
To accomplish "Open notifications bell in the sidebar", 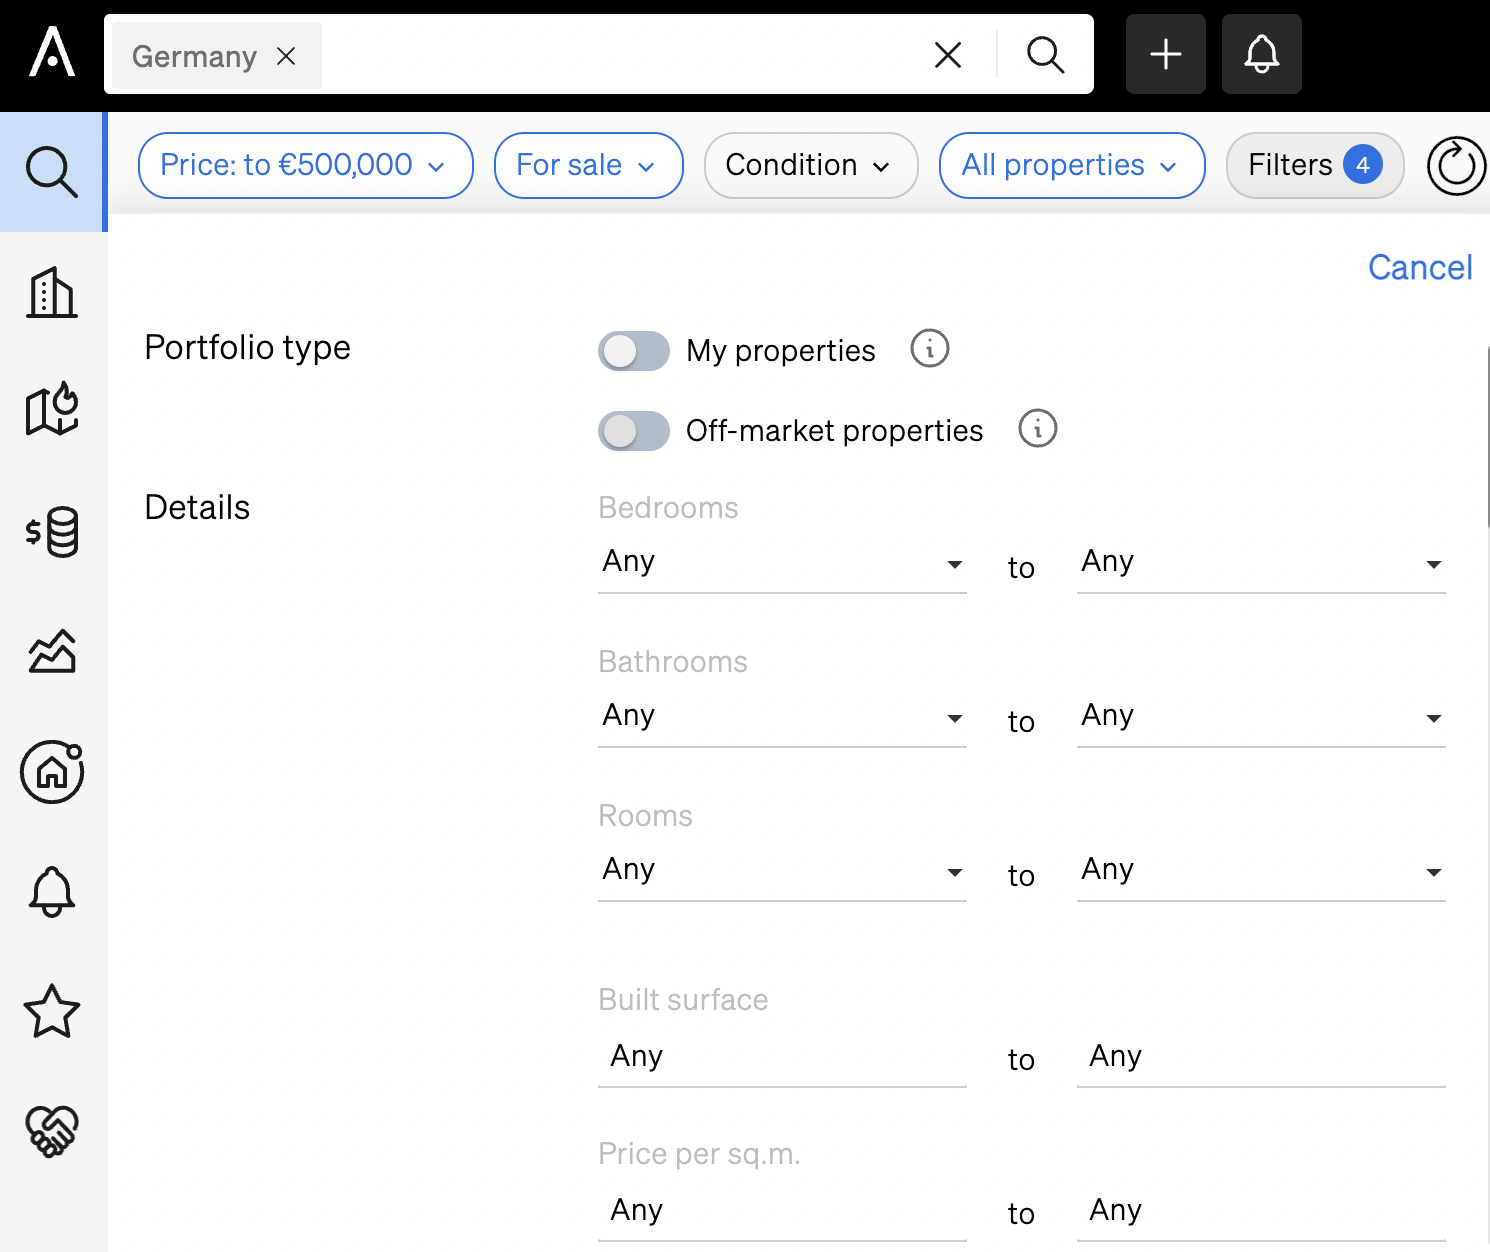I will point(51,892).
